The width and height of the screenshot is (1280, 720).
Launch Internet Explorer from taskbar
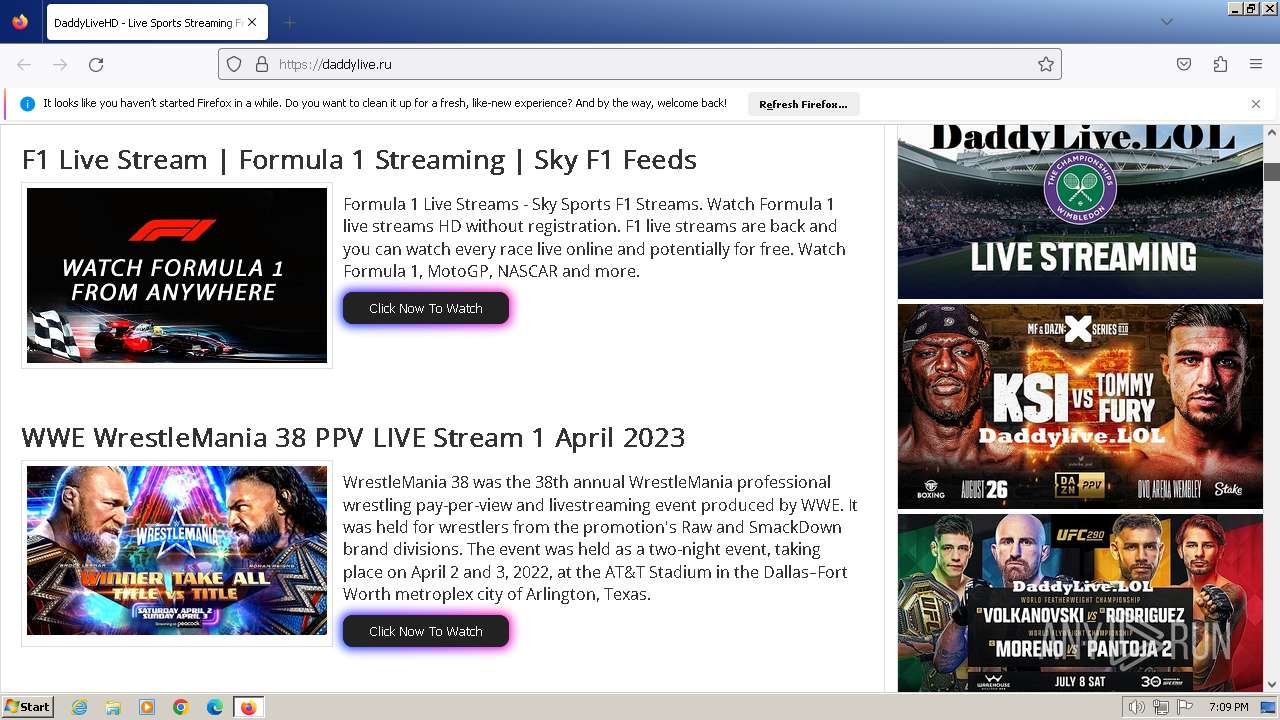pyautogui.click(x=79, y=707)
